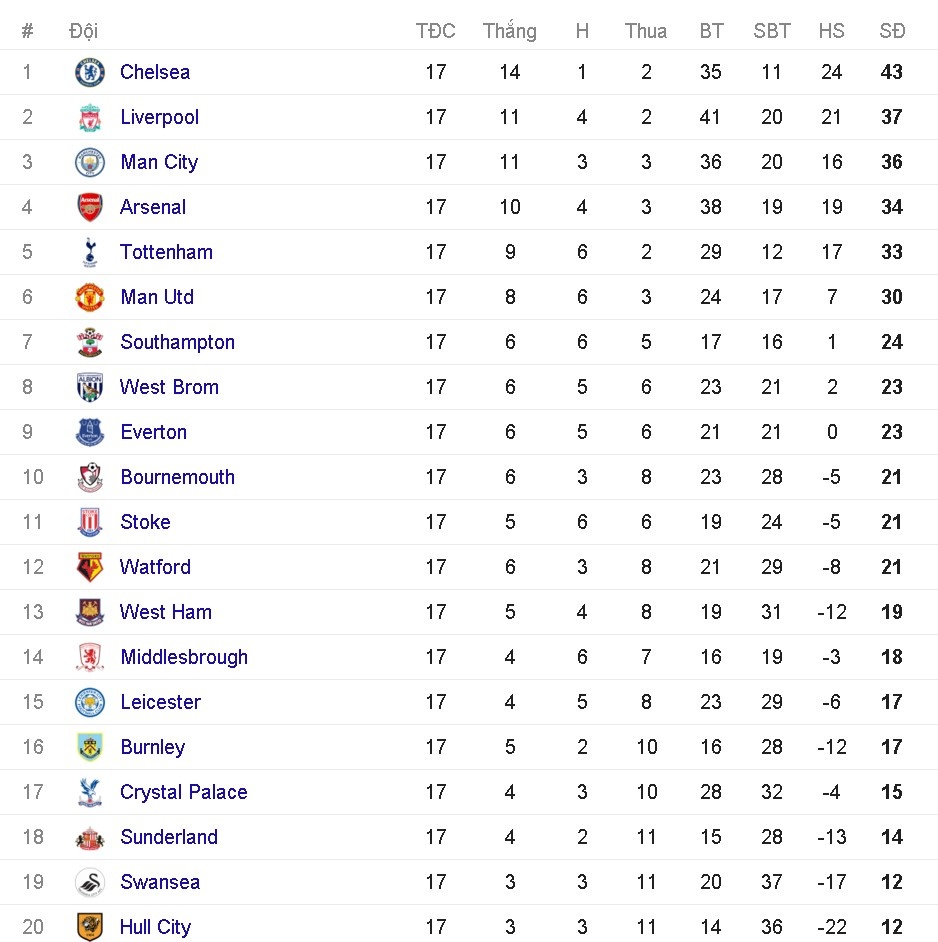Open the Southampton team link
The height and width of the screenshot is (942, 938).
tap(177, 342)
